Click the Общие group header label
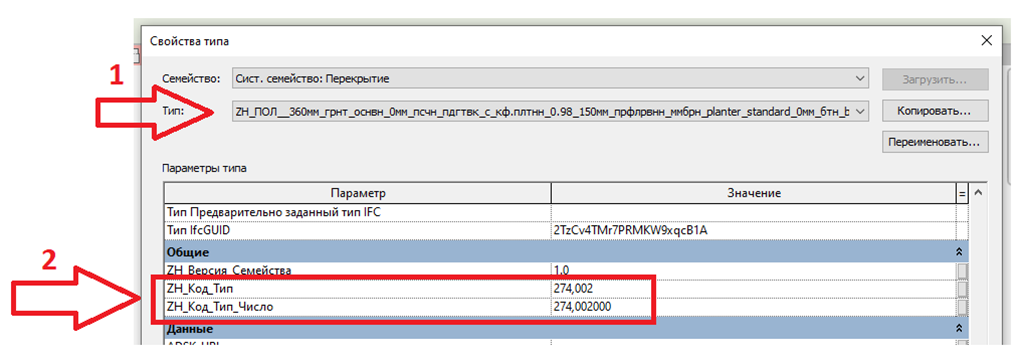Viewport: 1025px width, 363px height. pos(188,252)
